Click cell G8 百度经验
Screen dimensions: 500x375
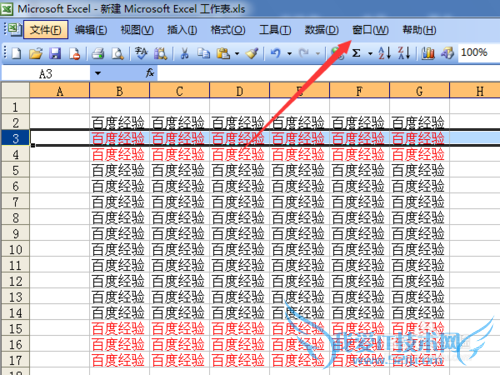419,217
